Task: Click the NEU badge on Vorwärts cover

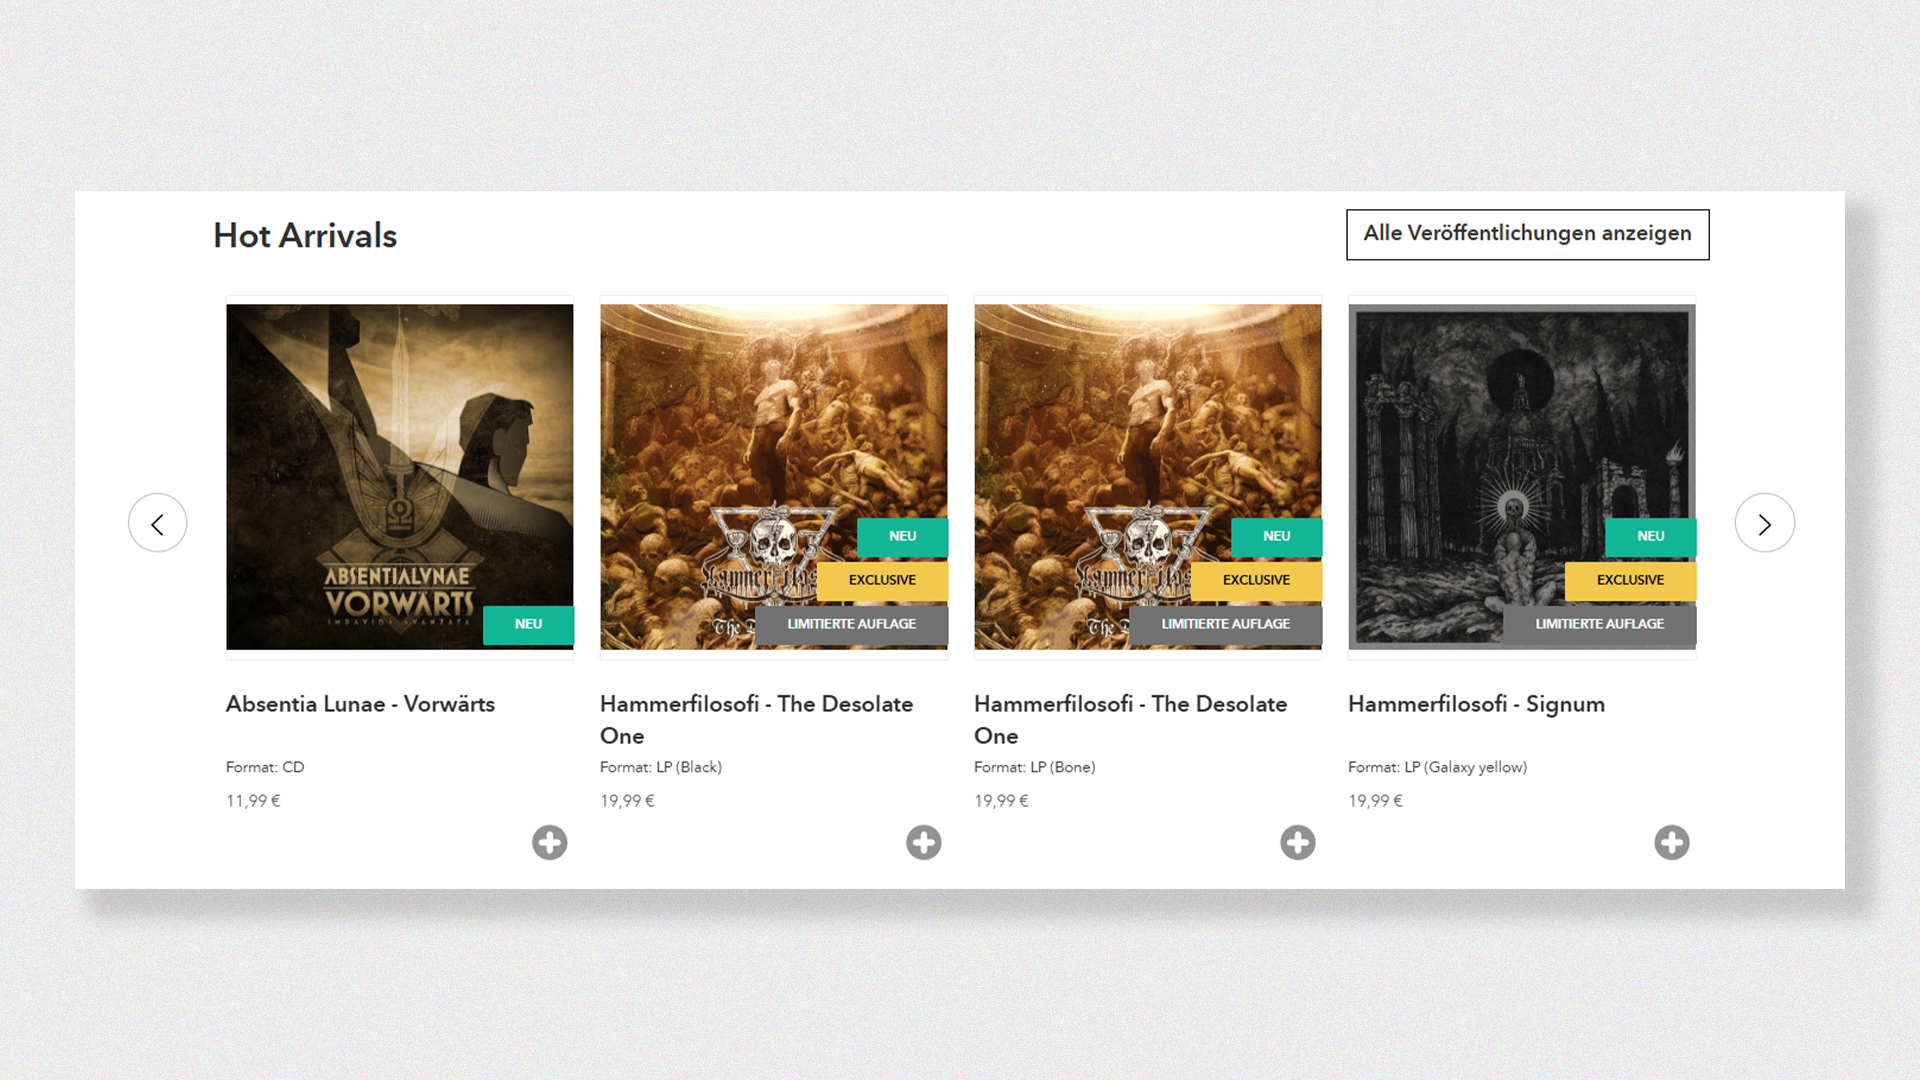Action: pos(528,624)
